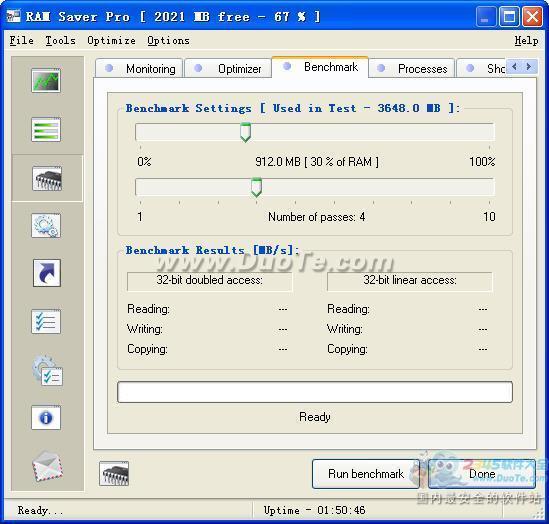This screenshot has width=549, height=524.
Task: Click the 32-bit linear access header
Action: point(410,281)
